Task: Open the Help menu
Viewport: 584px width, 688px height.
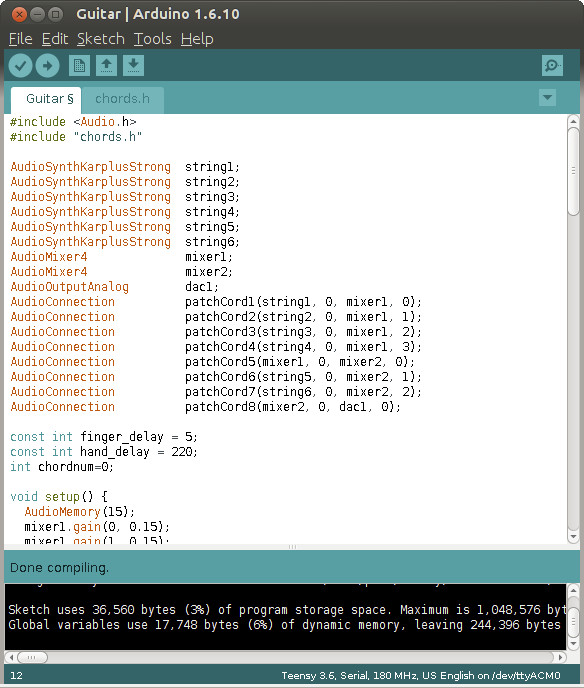Action: coord(197,39)
